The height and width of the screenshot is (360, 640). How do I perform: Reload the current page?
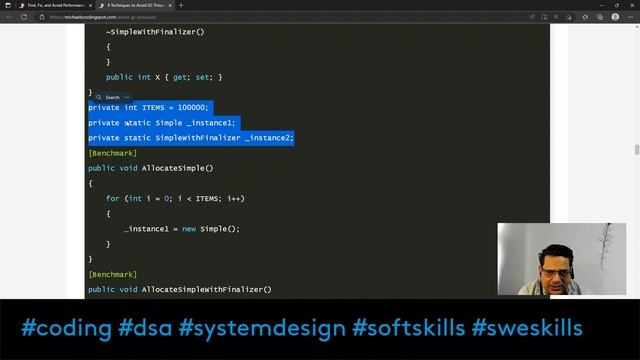(24, 17)
